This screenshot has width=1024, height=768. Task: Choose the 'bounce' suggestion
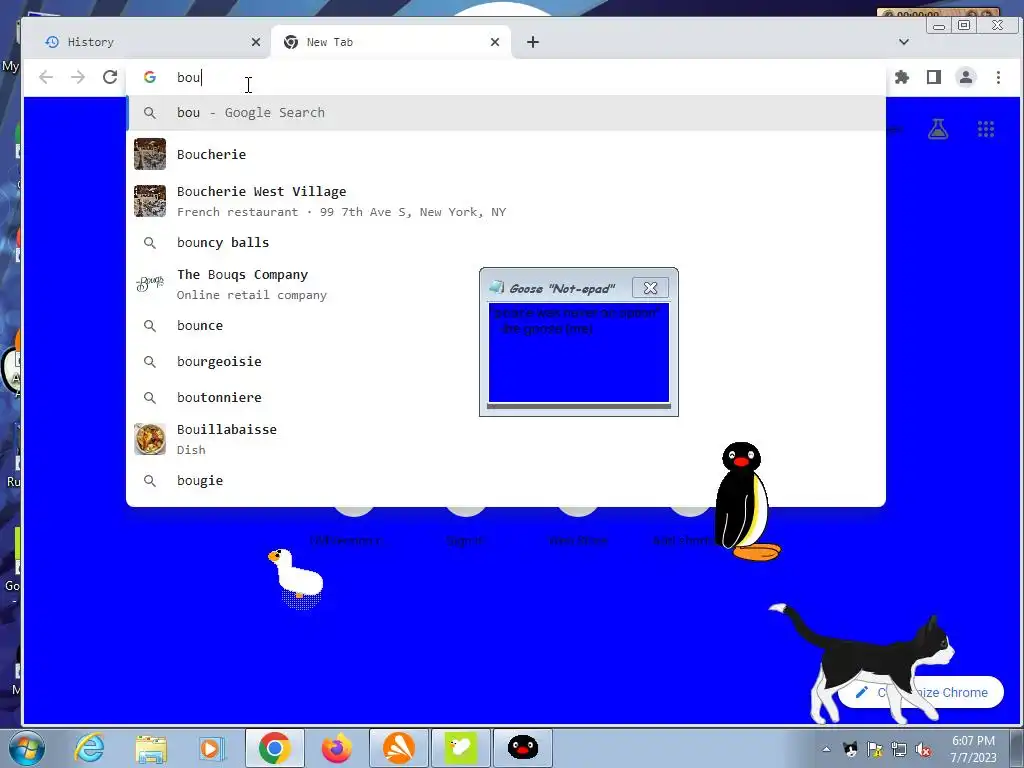pos(505,325)
